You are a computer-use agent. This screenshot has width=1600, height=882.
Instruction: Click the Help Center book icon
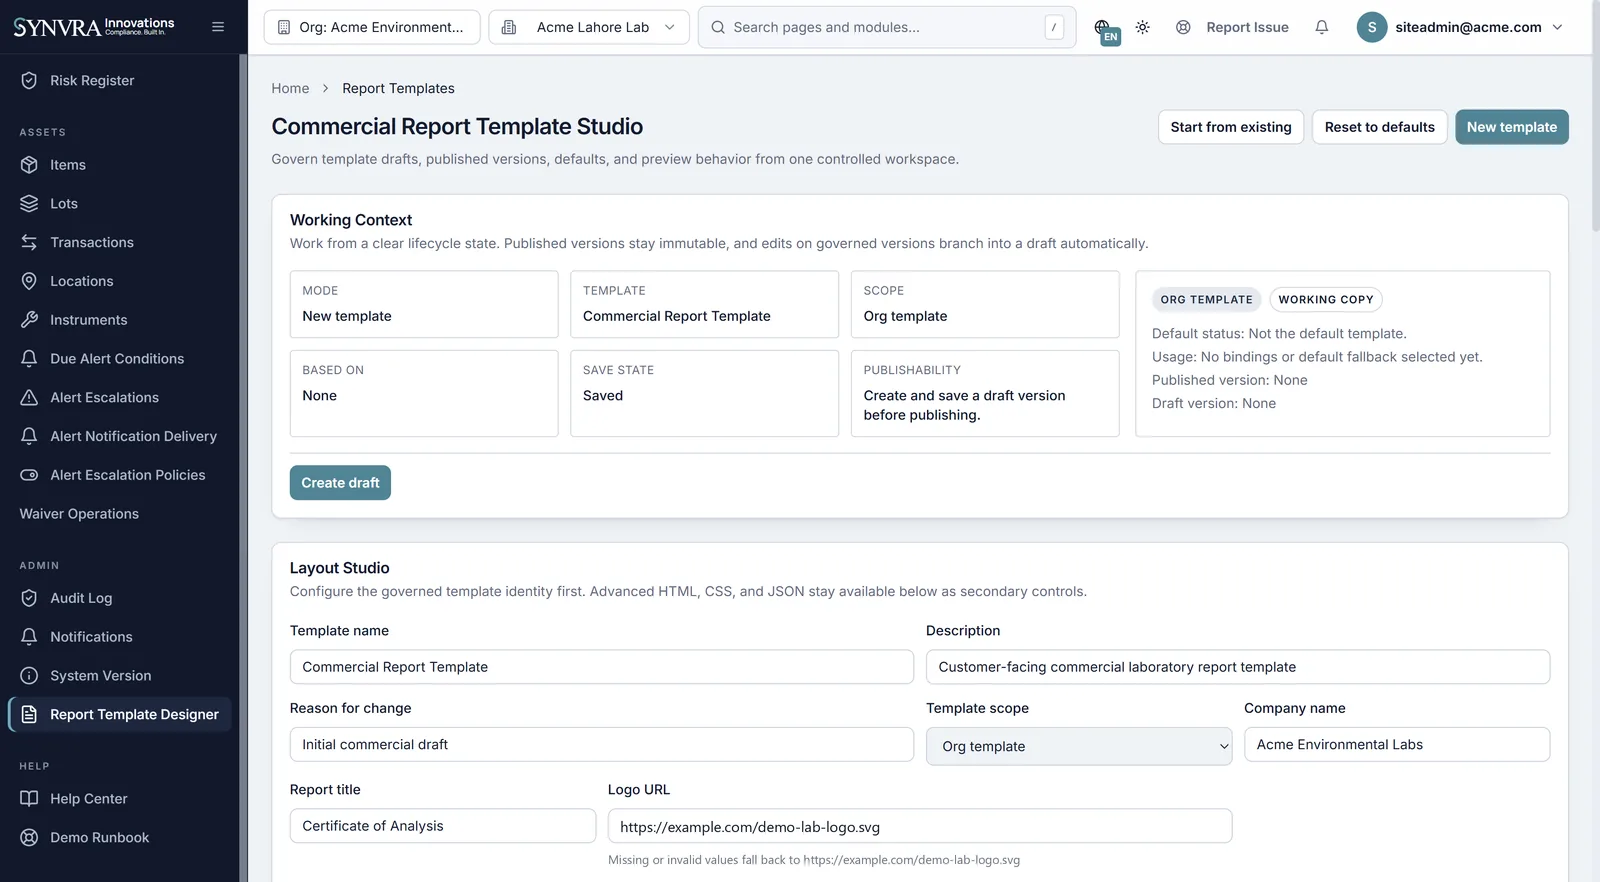[29, 799]
